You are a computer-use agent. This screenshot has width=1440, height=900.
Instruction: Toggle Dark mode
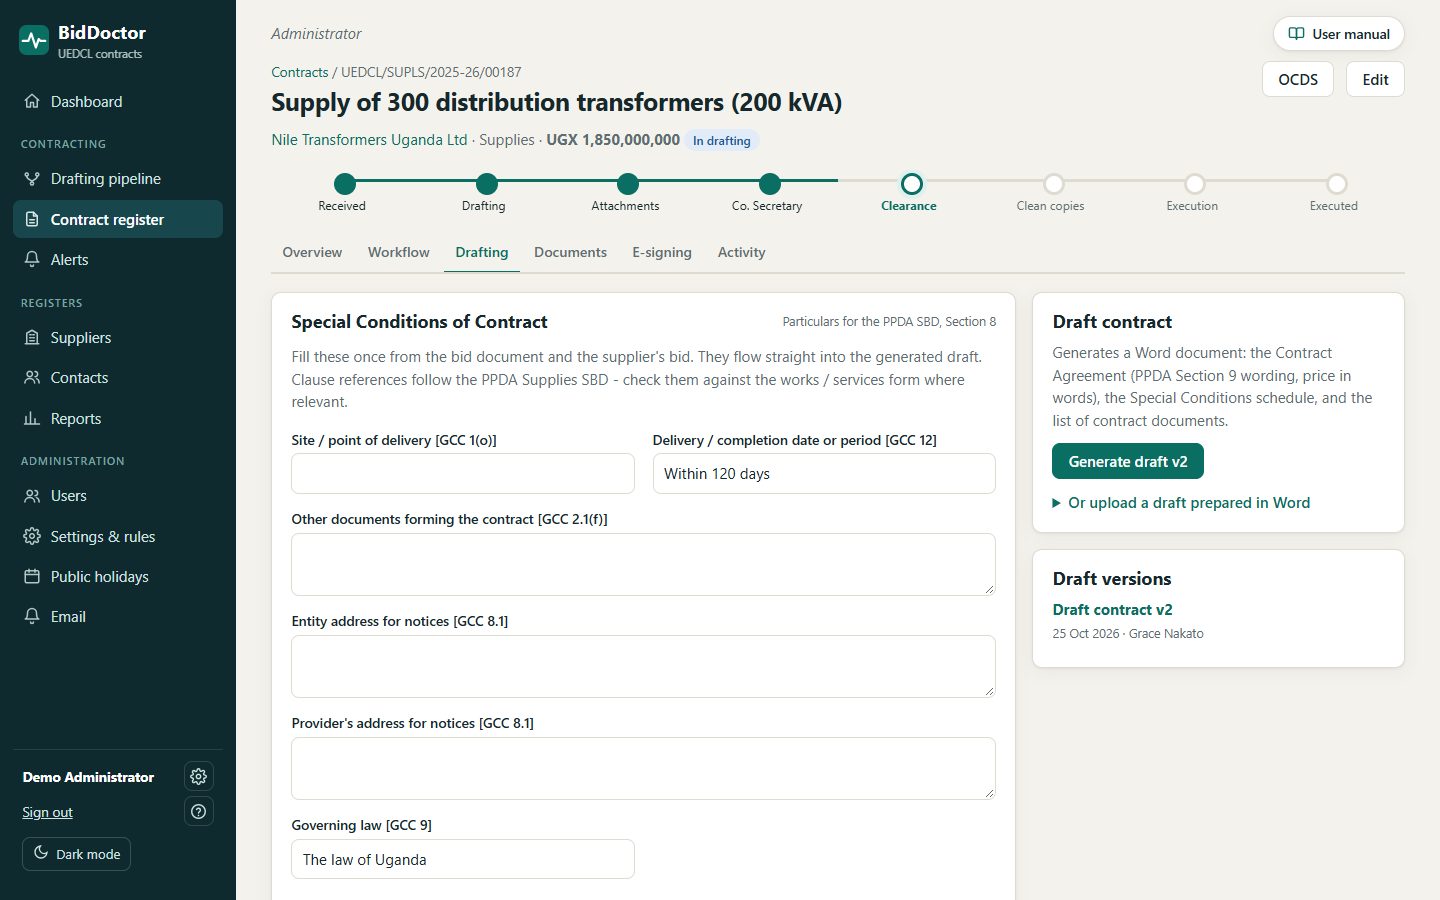pyautogui.click(x=77, y=854)
